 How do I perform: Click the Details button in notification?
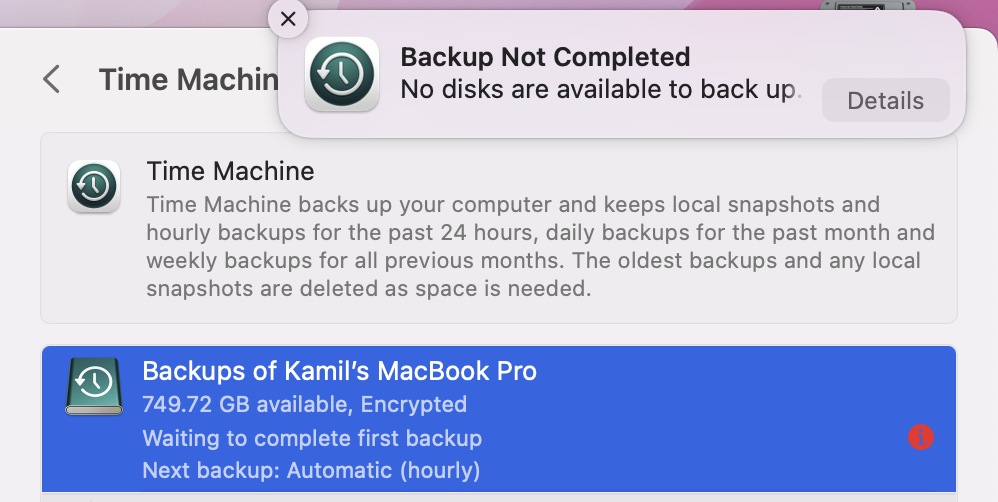click(x=885, y=101)
